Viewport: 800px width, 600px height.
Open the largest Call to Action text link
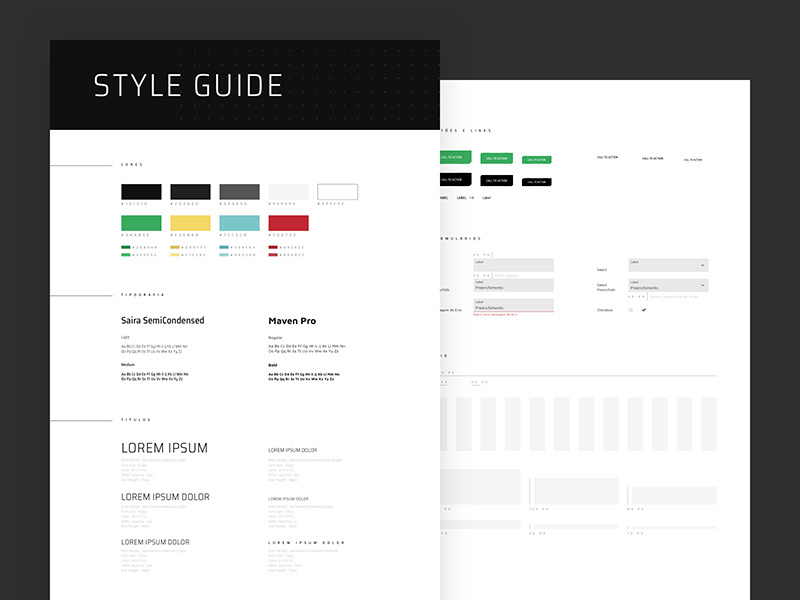coord(607,157)
